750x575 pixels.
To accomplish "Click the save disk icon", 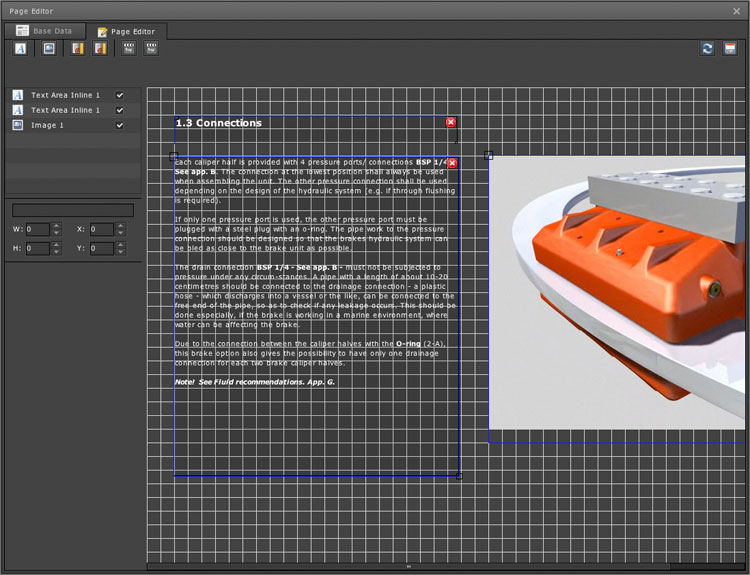I will click(x=732, y=48).
